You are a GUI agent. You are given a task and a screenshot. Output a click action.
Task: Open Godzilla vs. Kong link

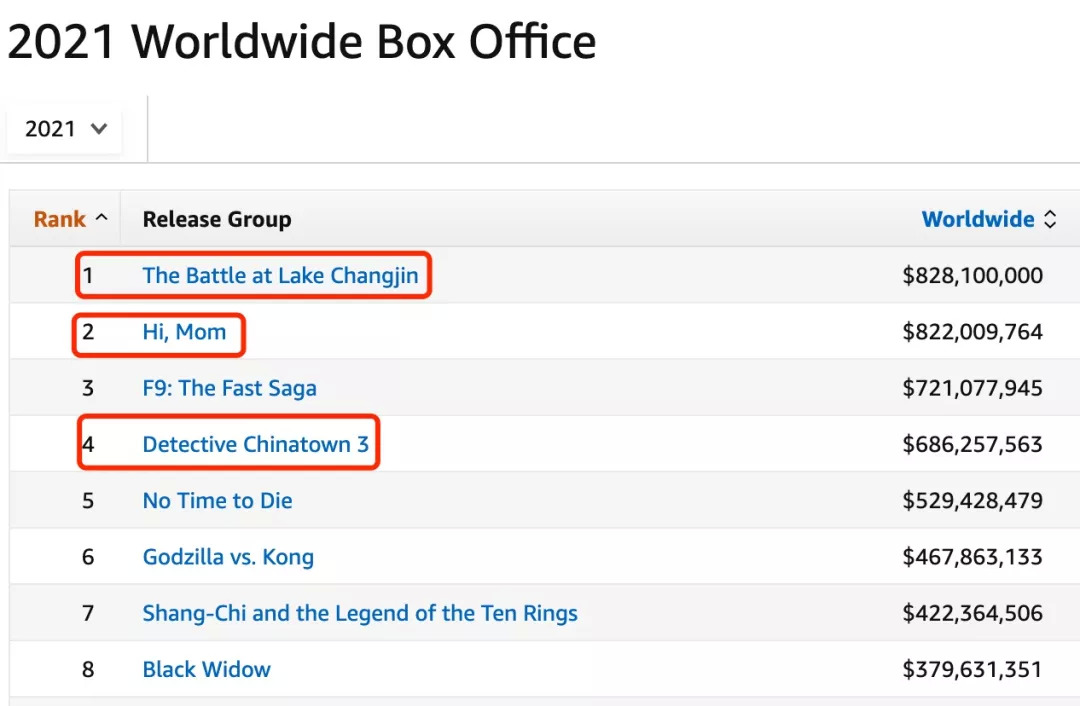[228, 557]
